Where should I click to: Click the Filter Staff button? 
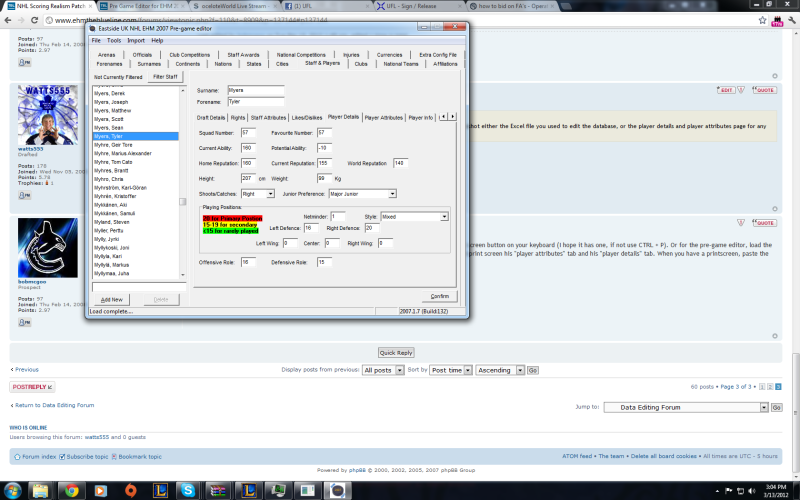[165, 77]
